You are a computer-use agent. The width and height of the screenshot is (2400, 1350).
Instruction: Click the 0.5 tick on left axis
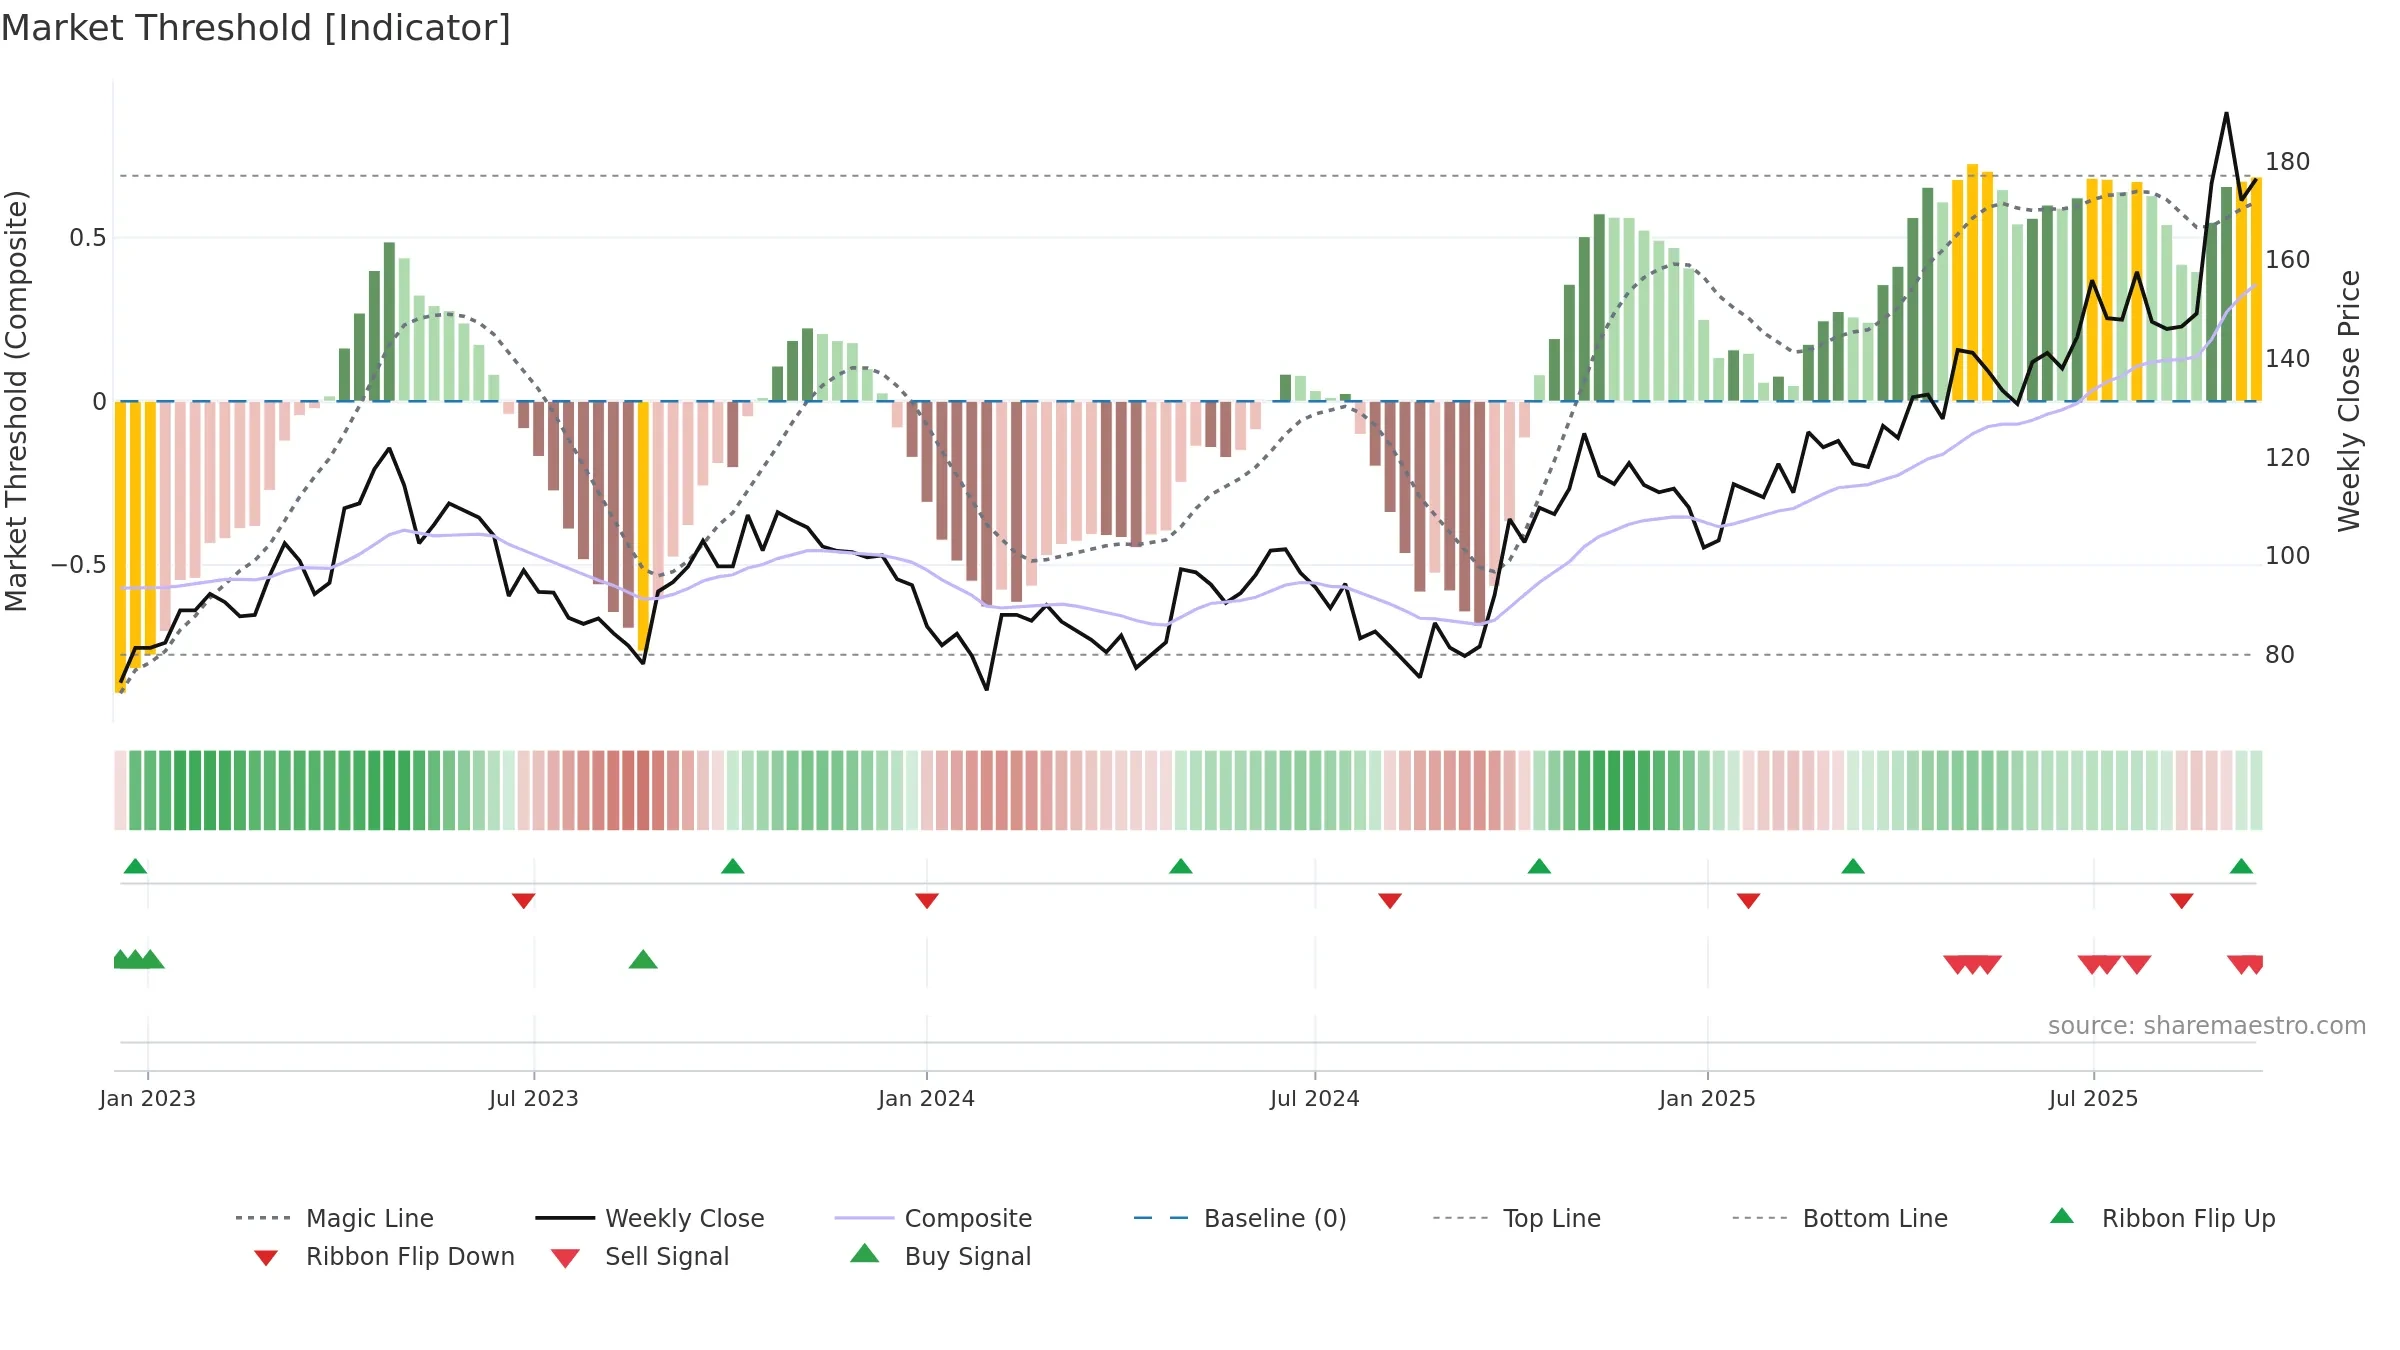tap(88, 238)
